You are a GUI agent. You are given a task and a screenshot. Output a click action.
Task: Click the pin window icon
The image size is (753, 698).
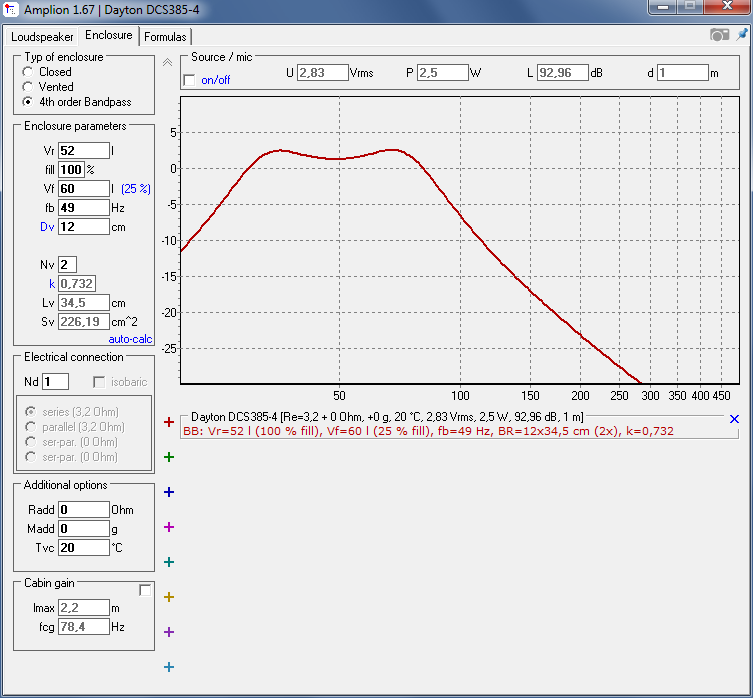[742, 35]
